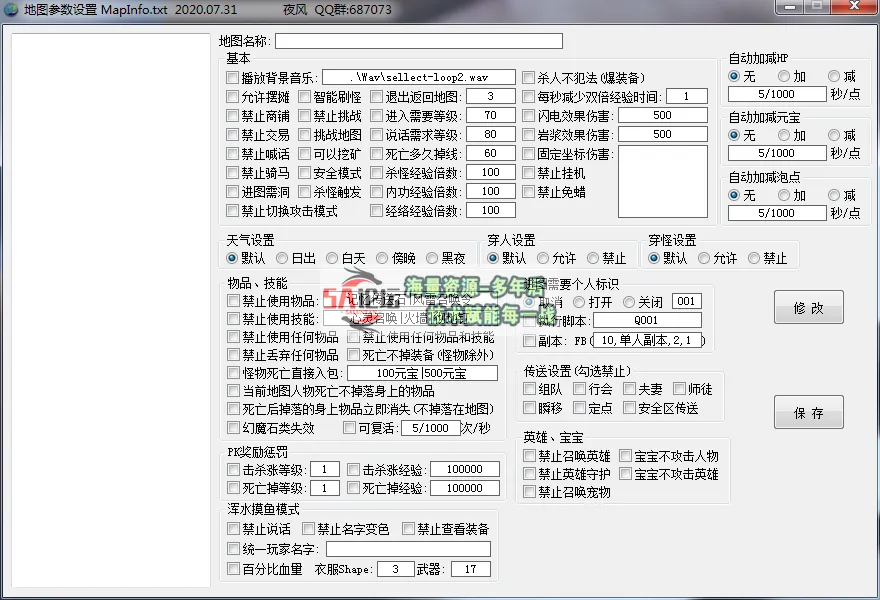This screenshot has width=880, height=600.
Task: Check 杀人不犯法(爆装备) option
Action: tap(528, 77)
